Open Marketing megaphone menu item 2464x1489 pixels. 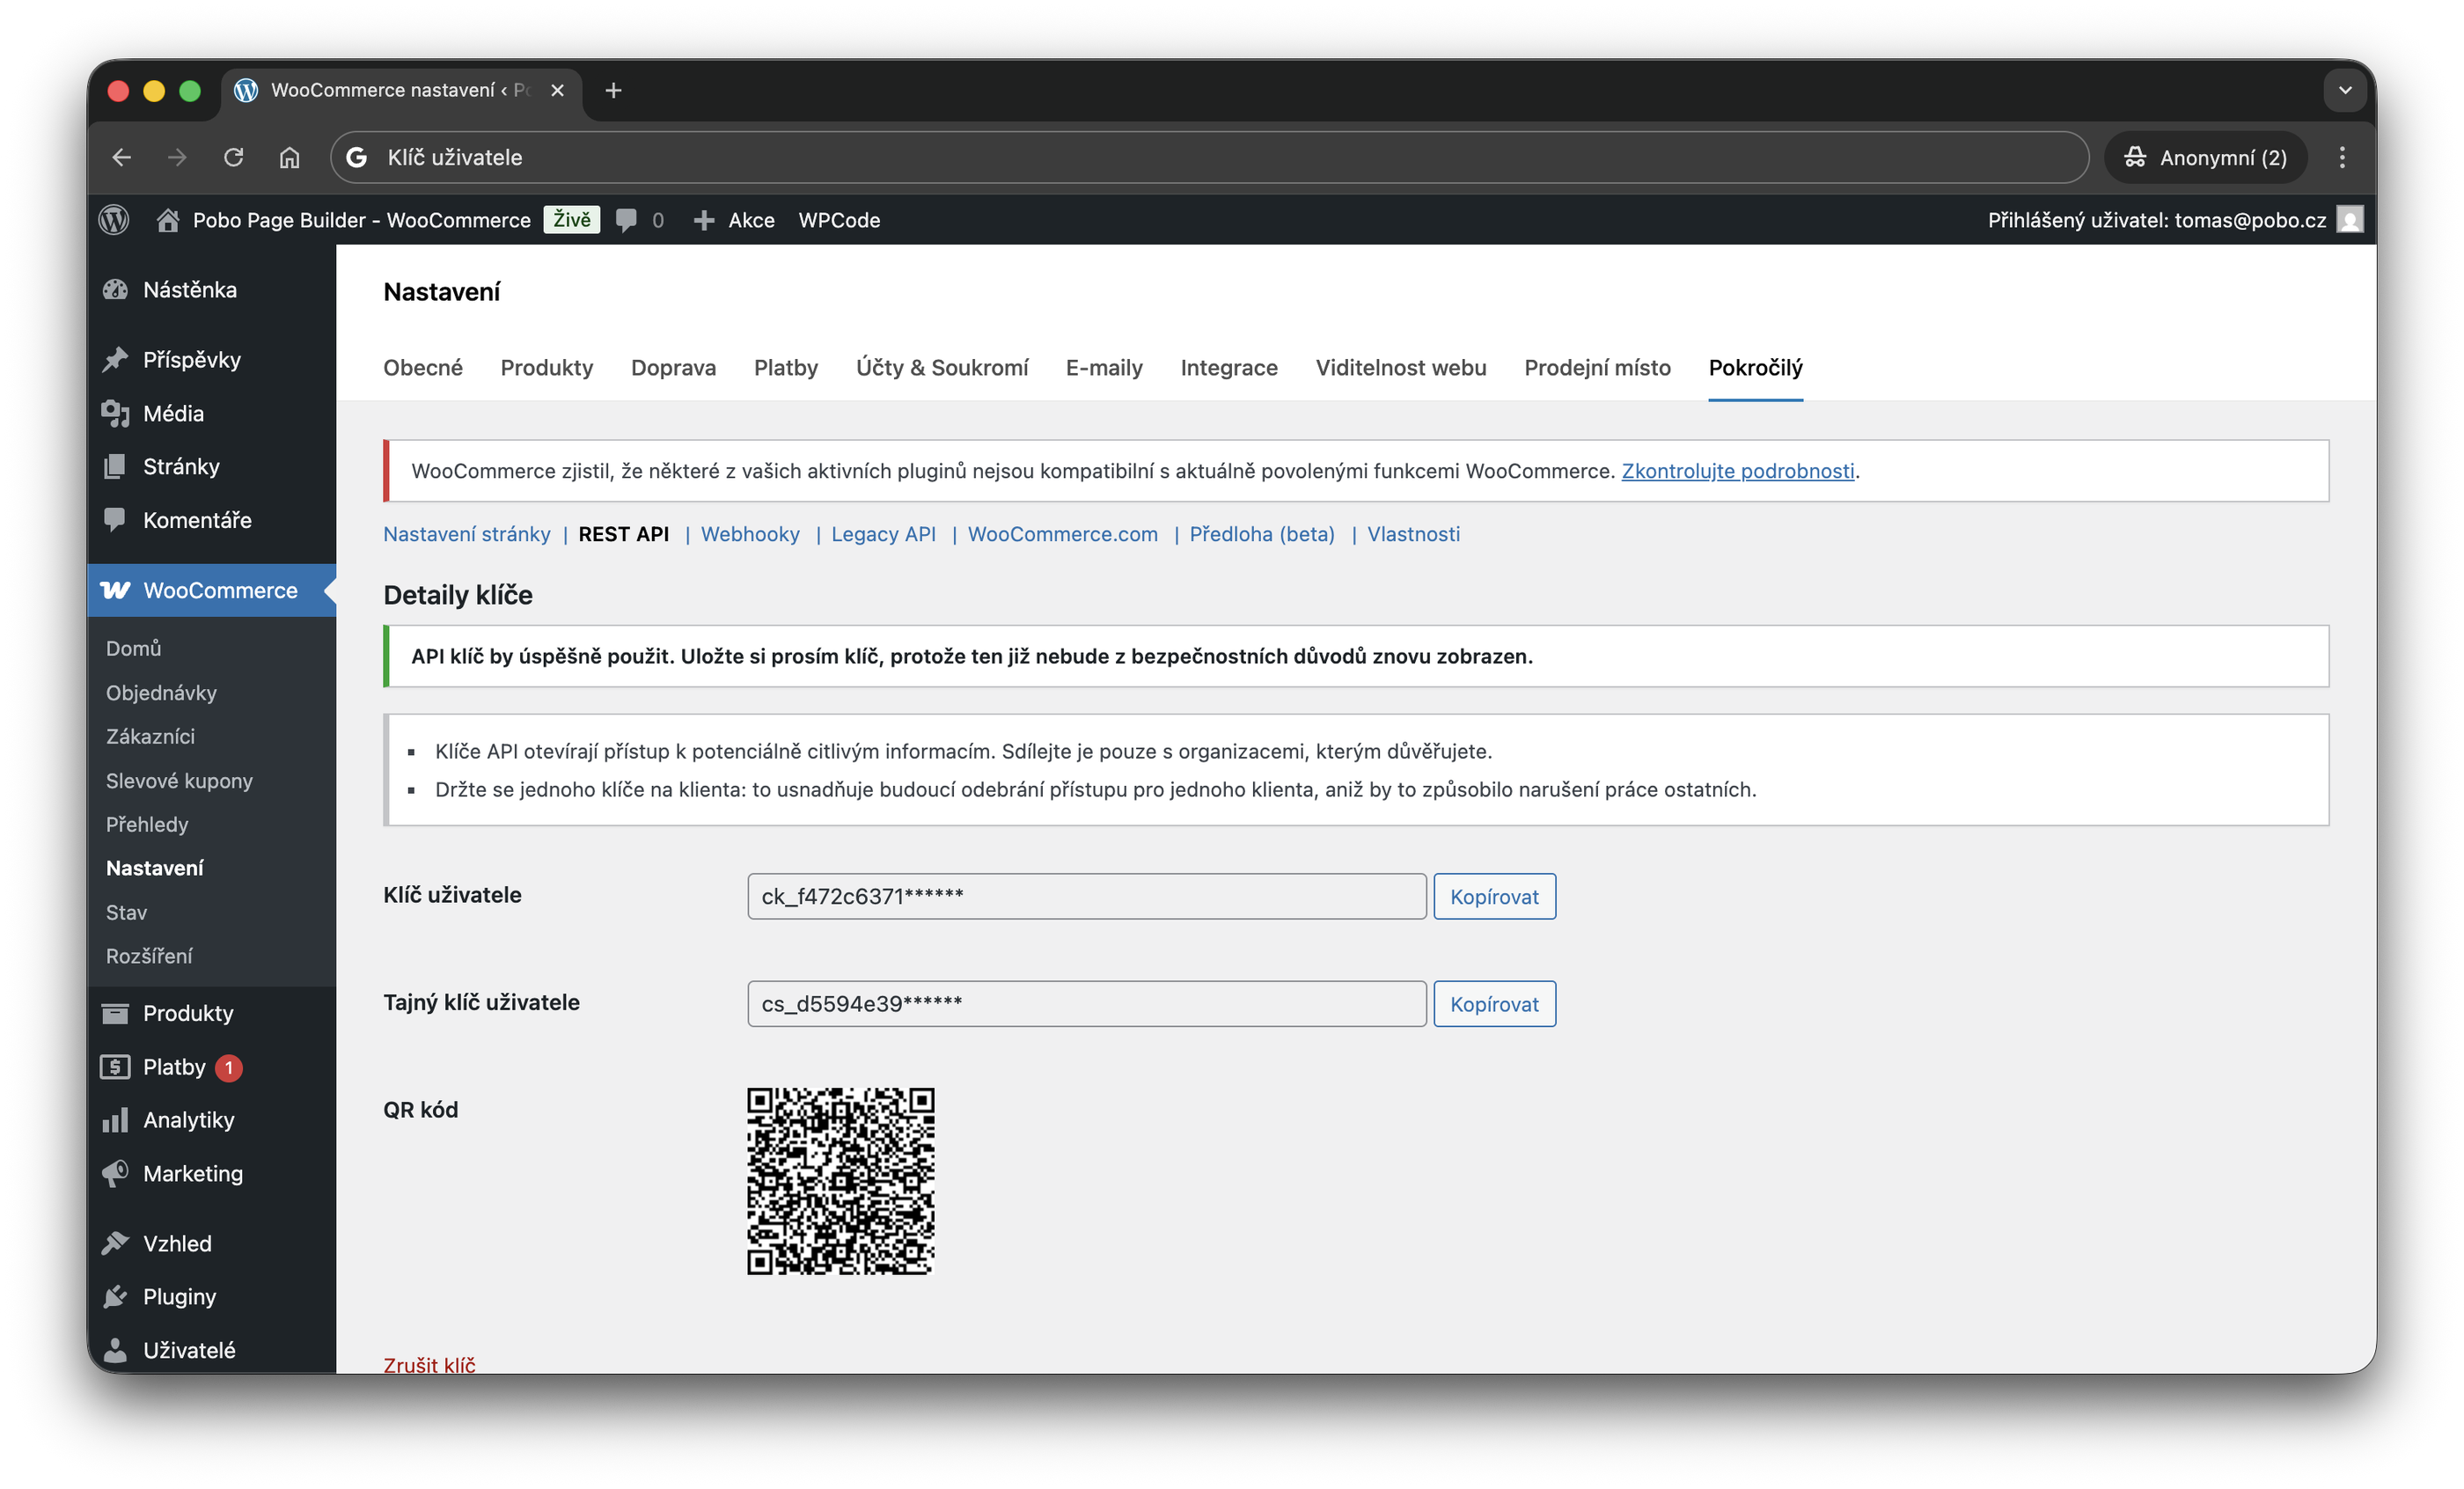click(192, 1173)
